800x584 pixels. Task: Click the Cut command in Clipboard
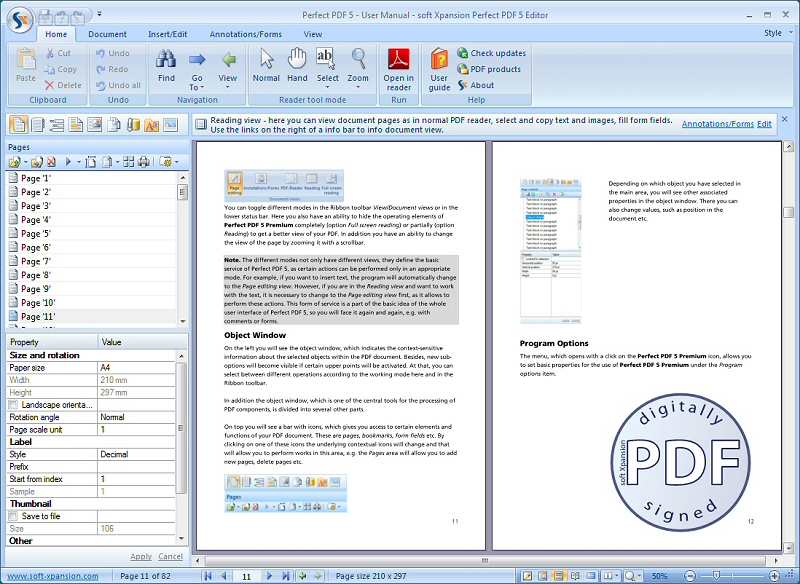(x=59, y=53)
